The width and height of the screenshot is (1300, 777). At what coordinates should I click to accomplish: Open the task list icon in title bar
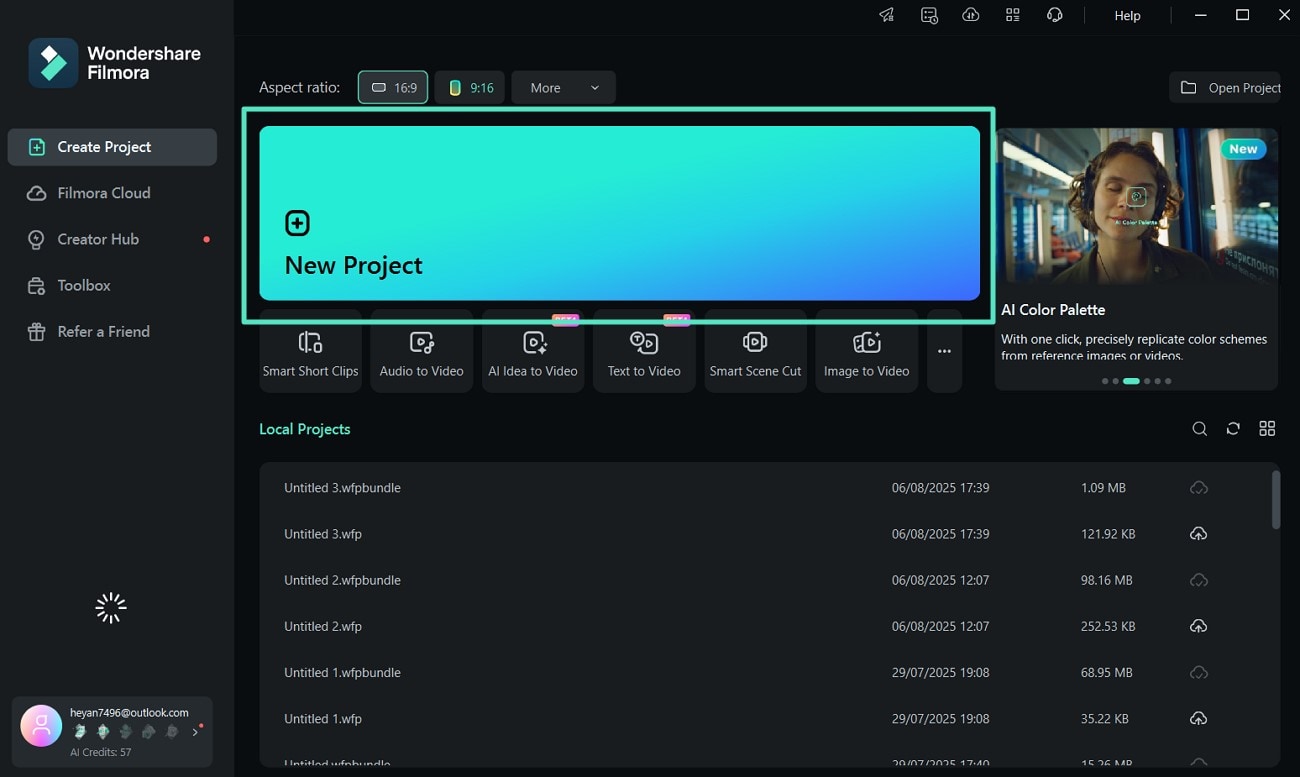(x=929, y=15)
